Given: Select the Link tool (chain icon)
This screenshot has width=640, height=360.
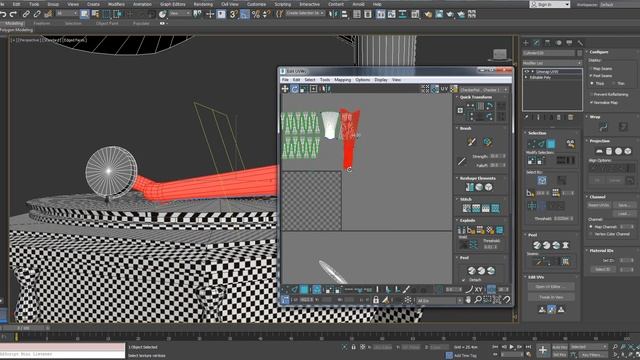Looking at the screenshot, I should pyautogui.click(x=27, y=14).
